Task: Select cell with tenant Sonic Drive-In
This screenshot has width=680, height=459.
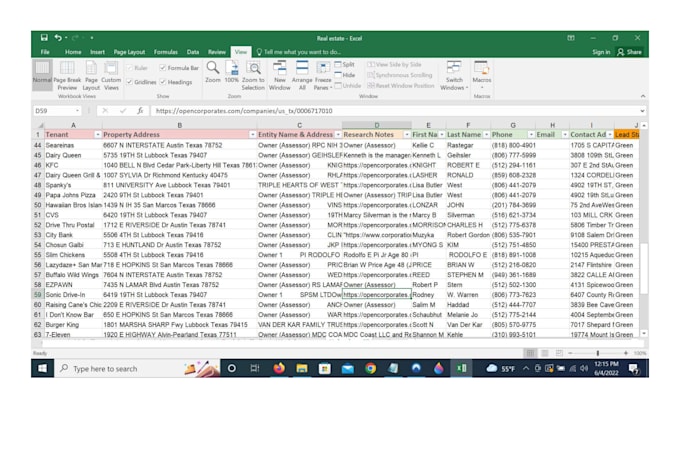Action: 73,295
